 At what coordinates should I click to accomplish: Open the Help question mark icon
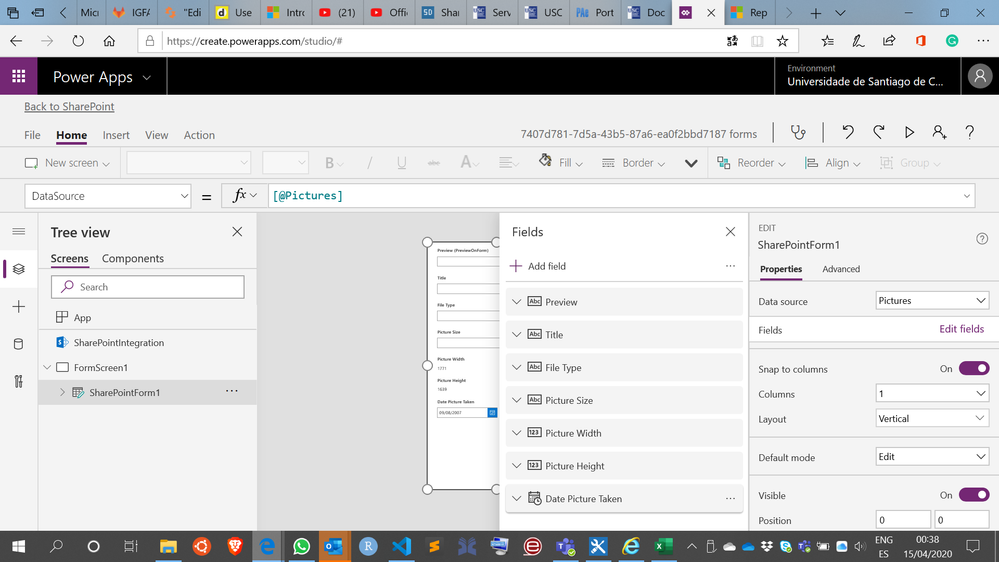(x=969, y=133)
